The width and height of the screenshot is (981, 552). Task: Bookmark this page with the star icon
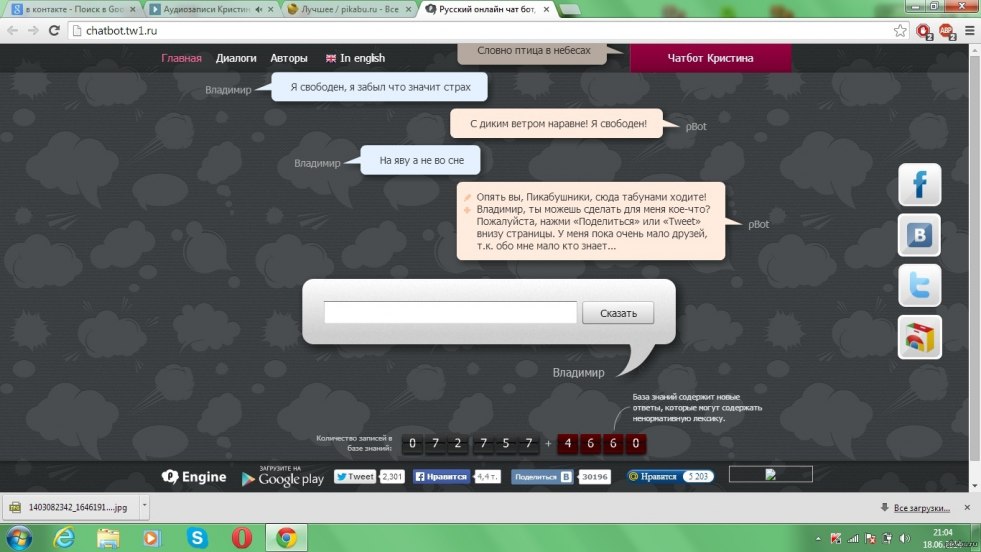tap(900, 30)
